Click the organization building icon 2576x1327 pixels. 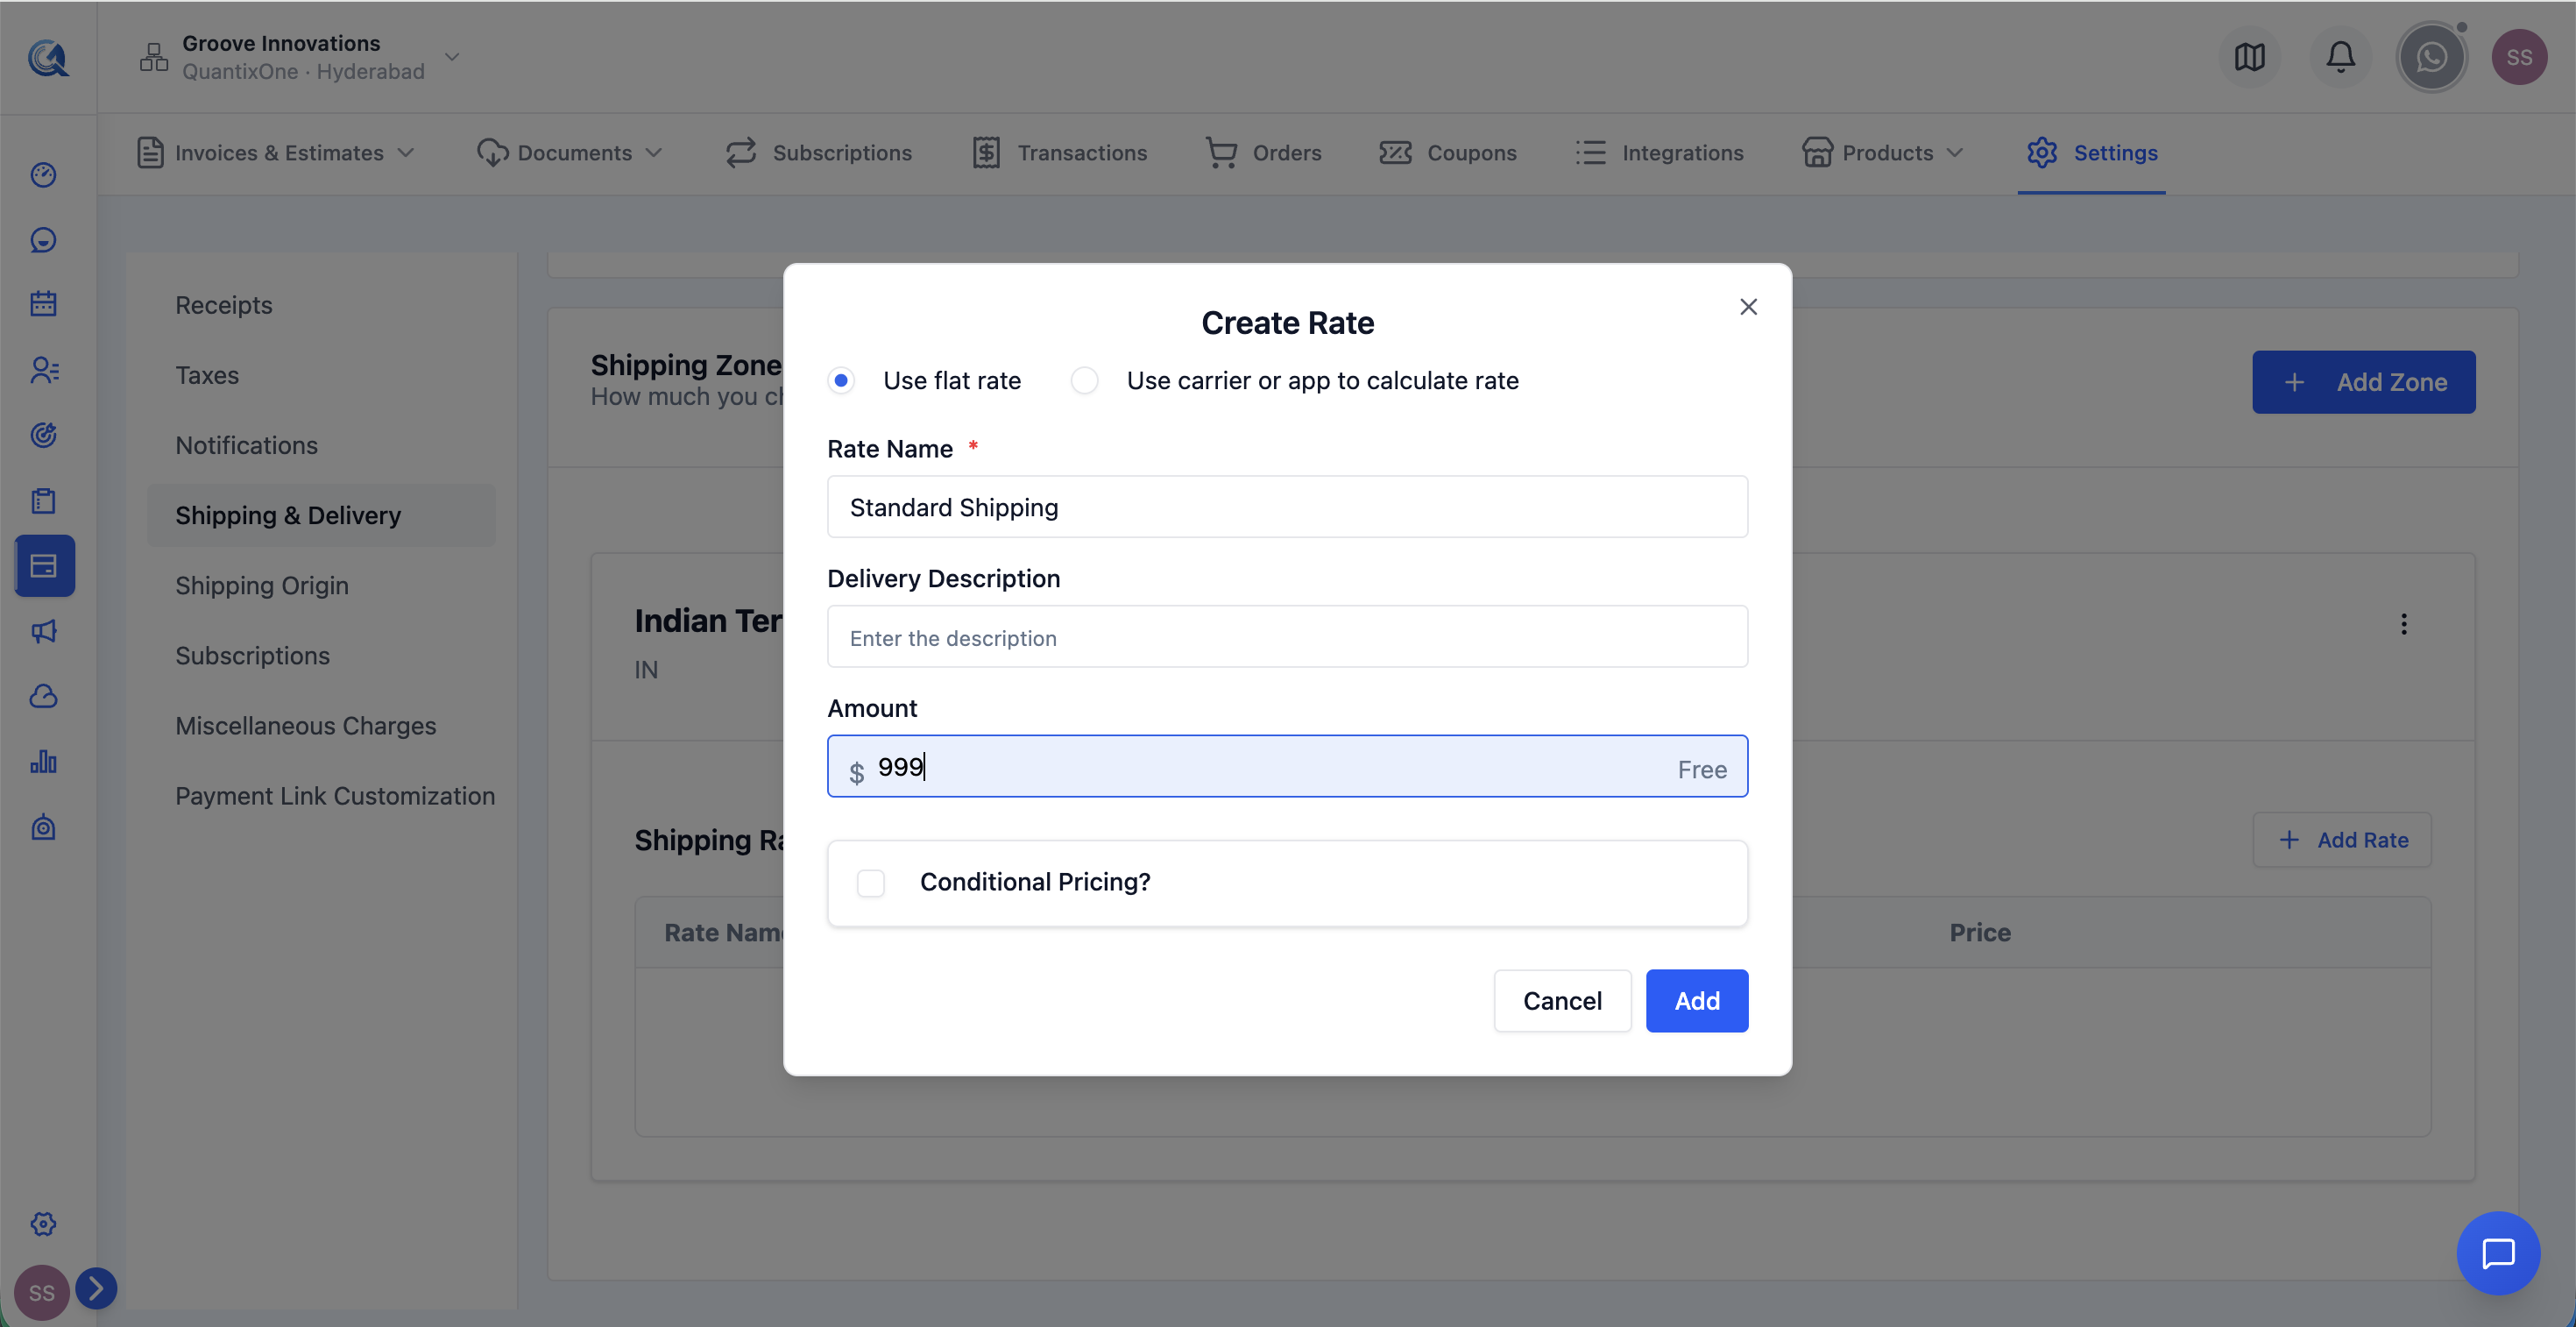tap(154, 57)
